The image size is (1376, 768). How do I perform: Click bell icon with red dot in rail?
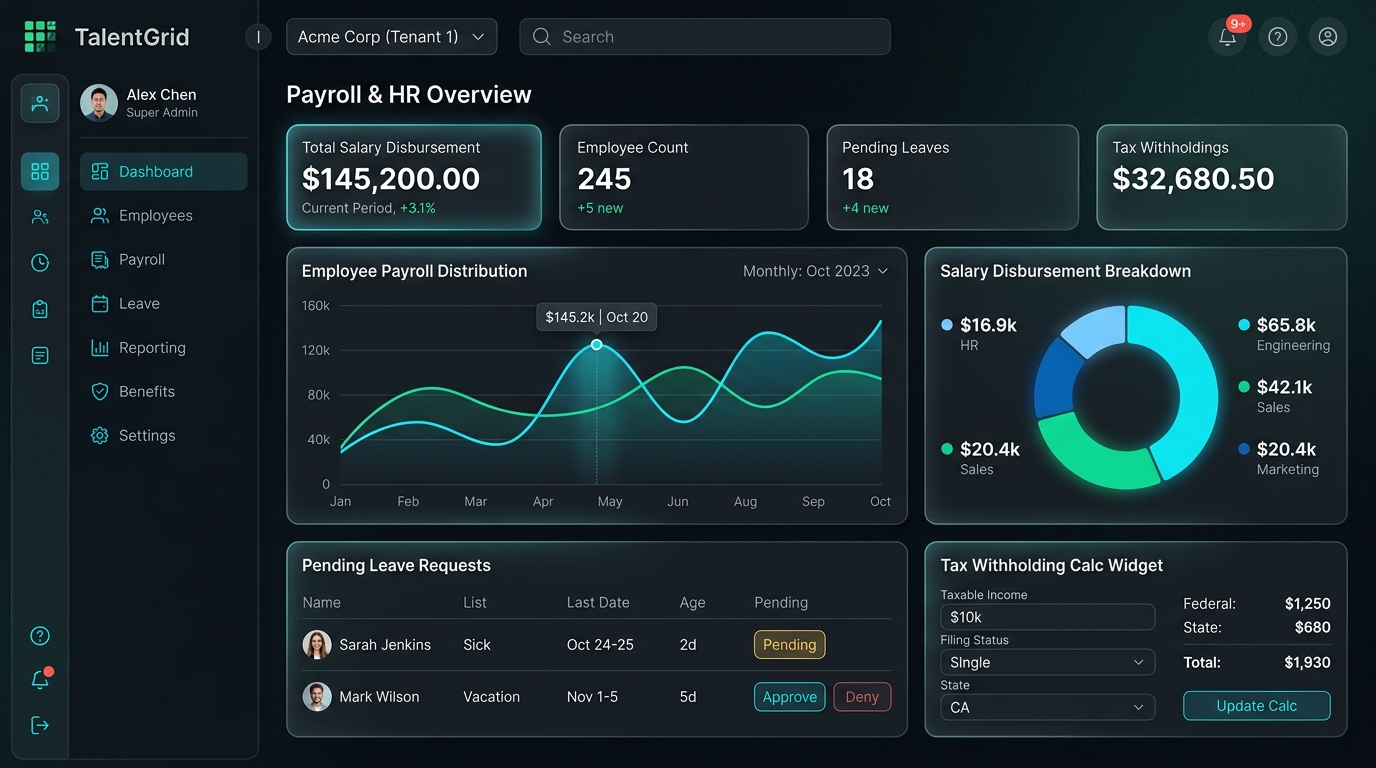click(40, 680)
